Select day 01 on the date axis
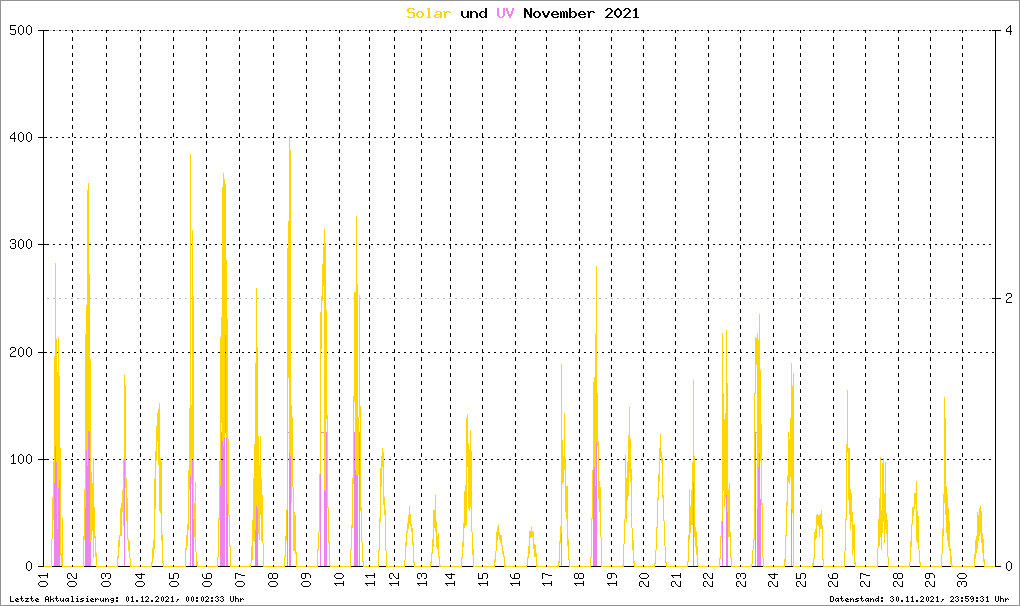The width and height of the screenshot is (1020, 606). (42, 580)
